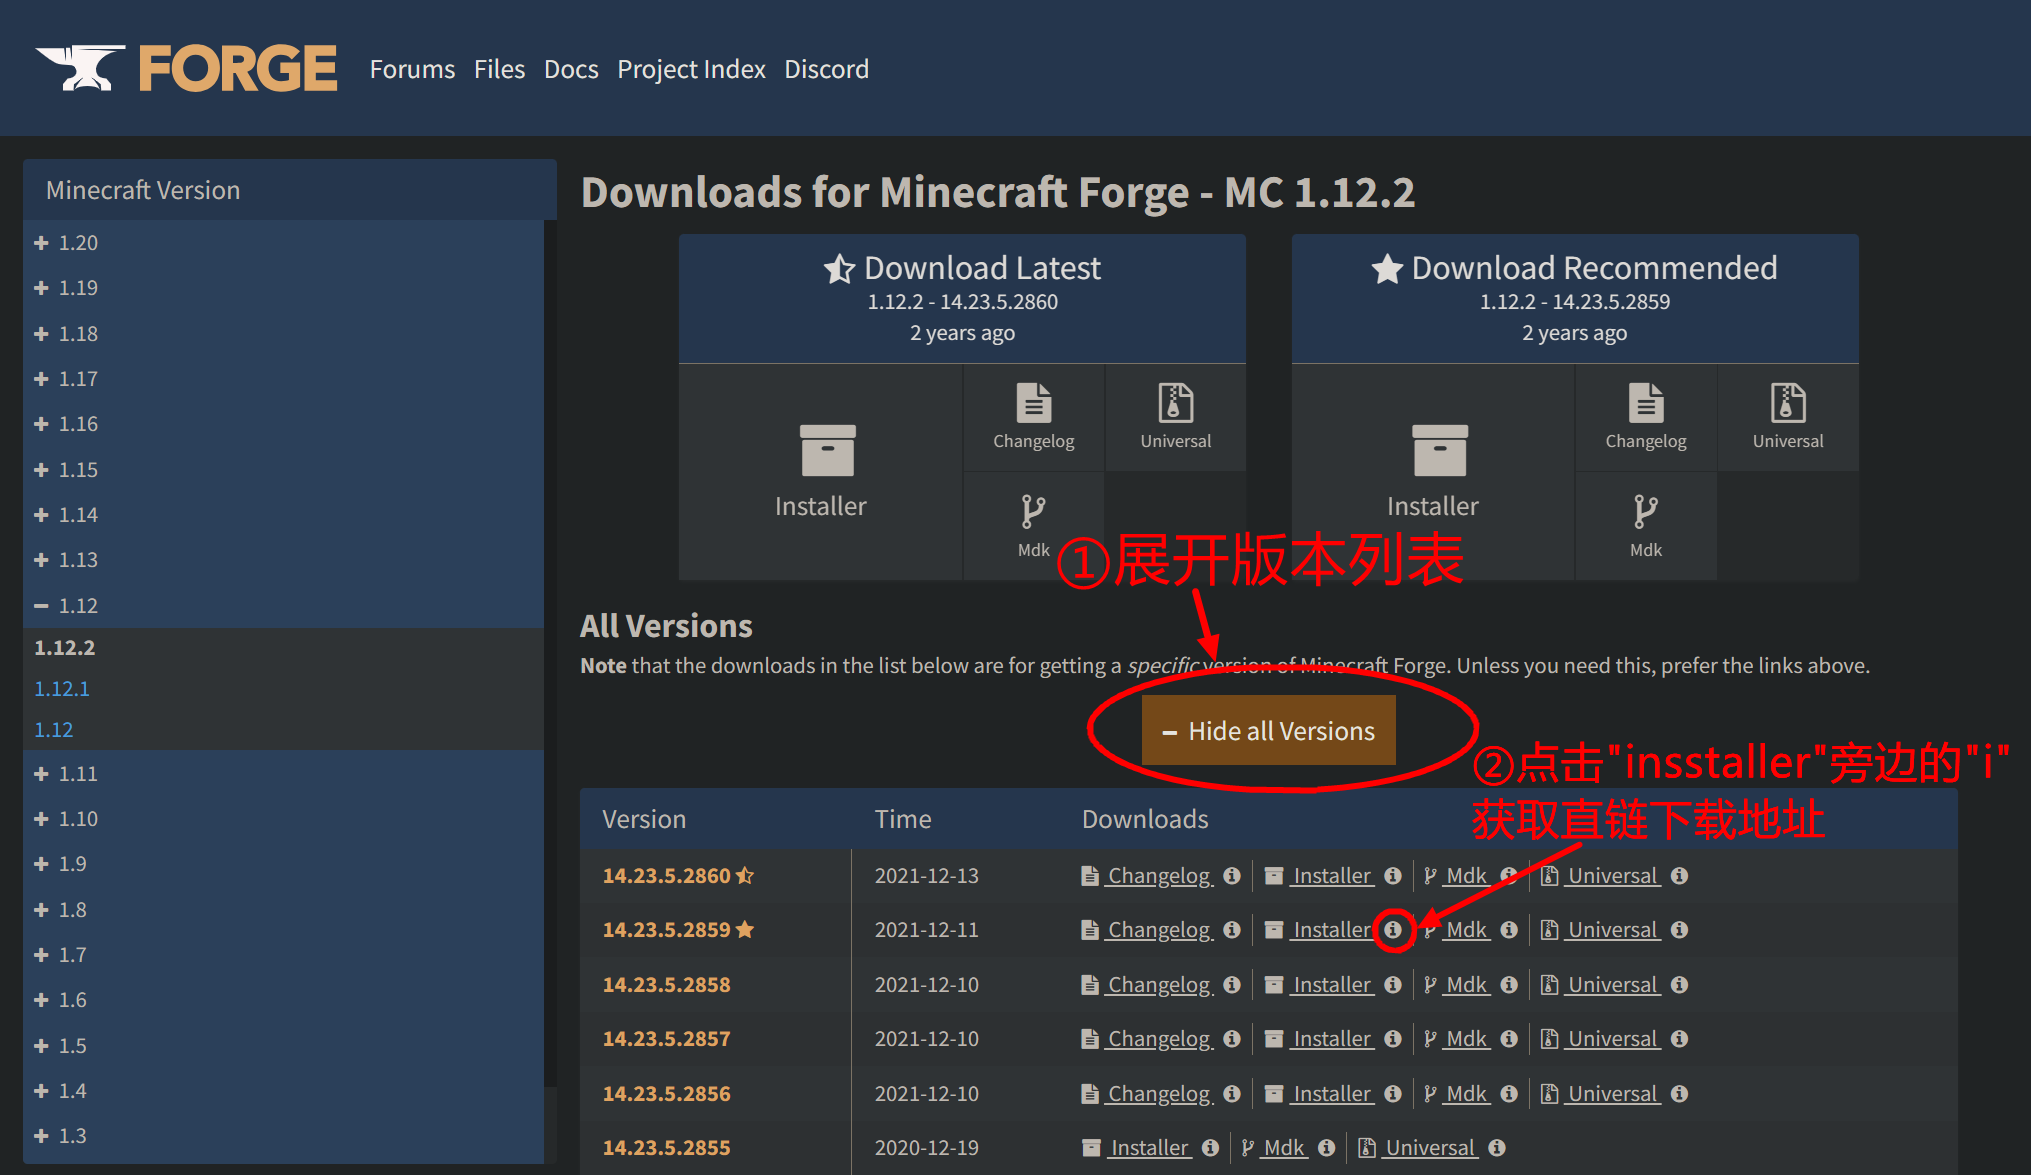Open Changelog icon under Download Latest
The height and width of the screenshot is (1175, 2031).
[x=1033, y=417]
